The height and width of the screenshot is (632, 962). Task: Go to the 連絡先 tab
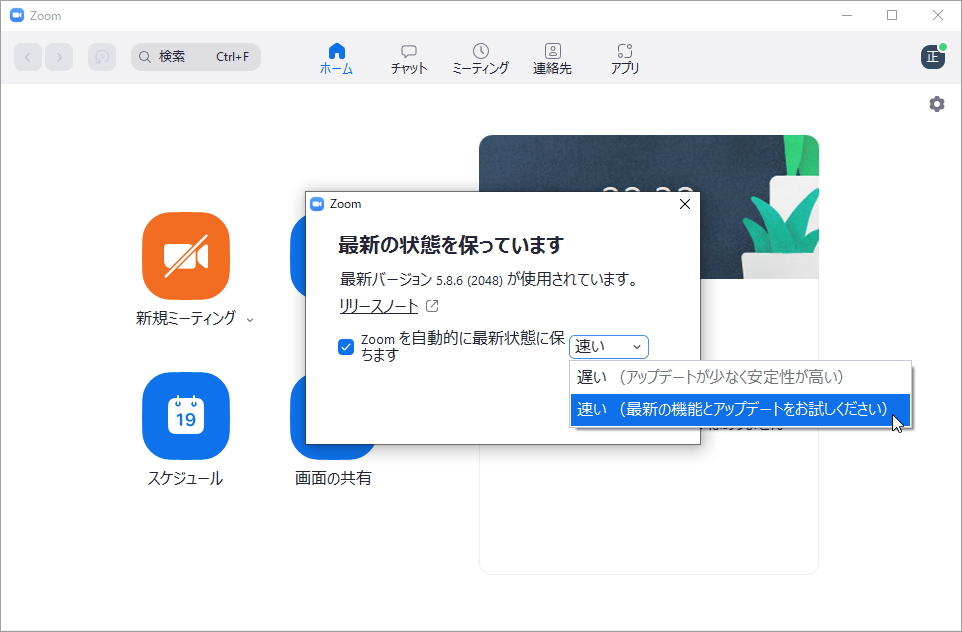552,59
